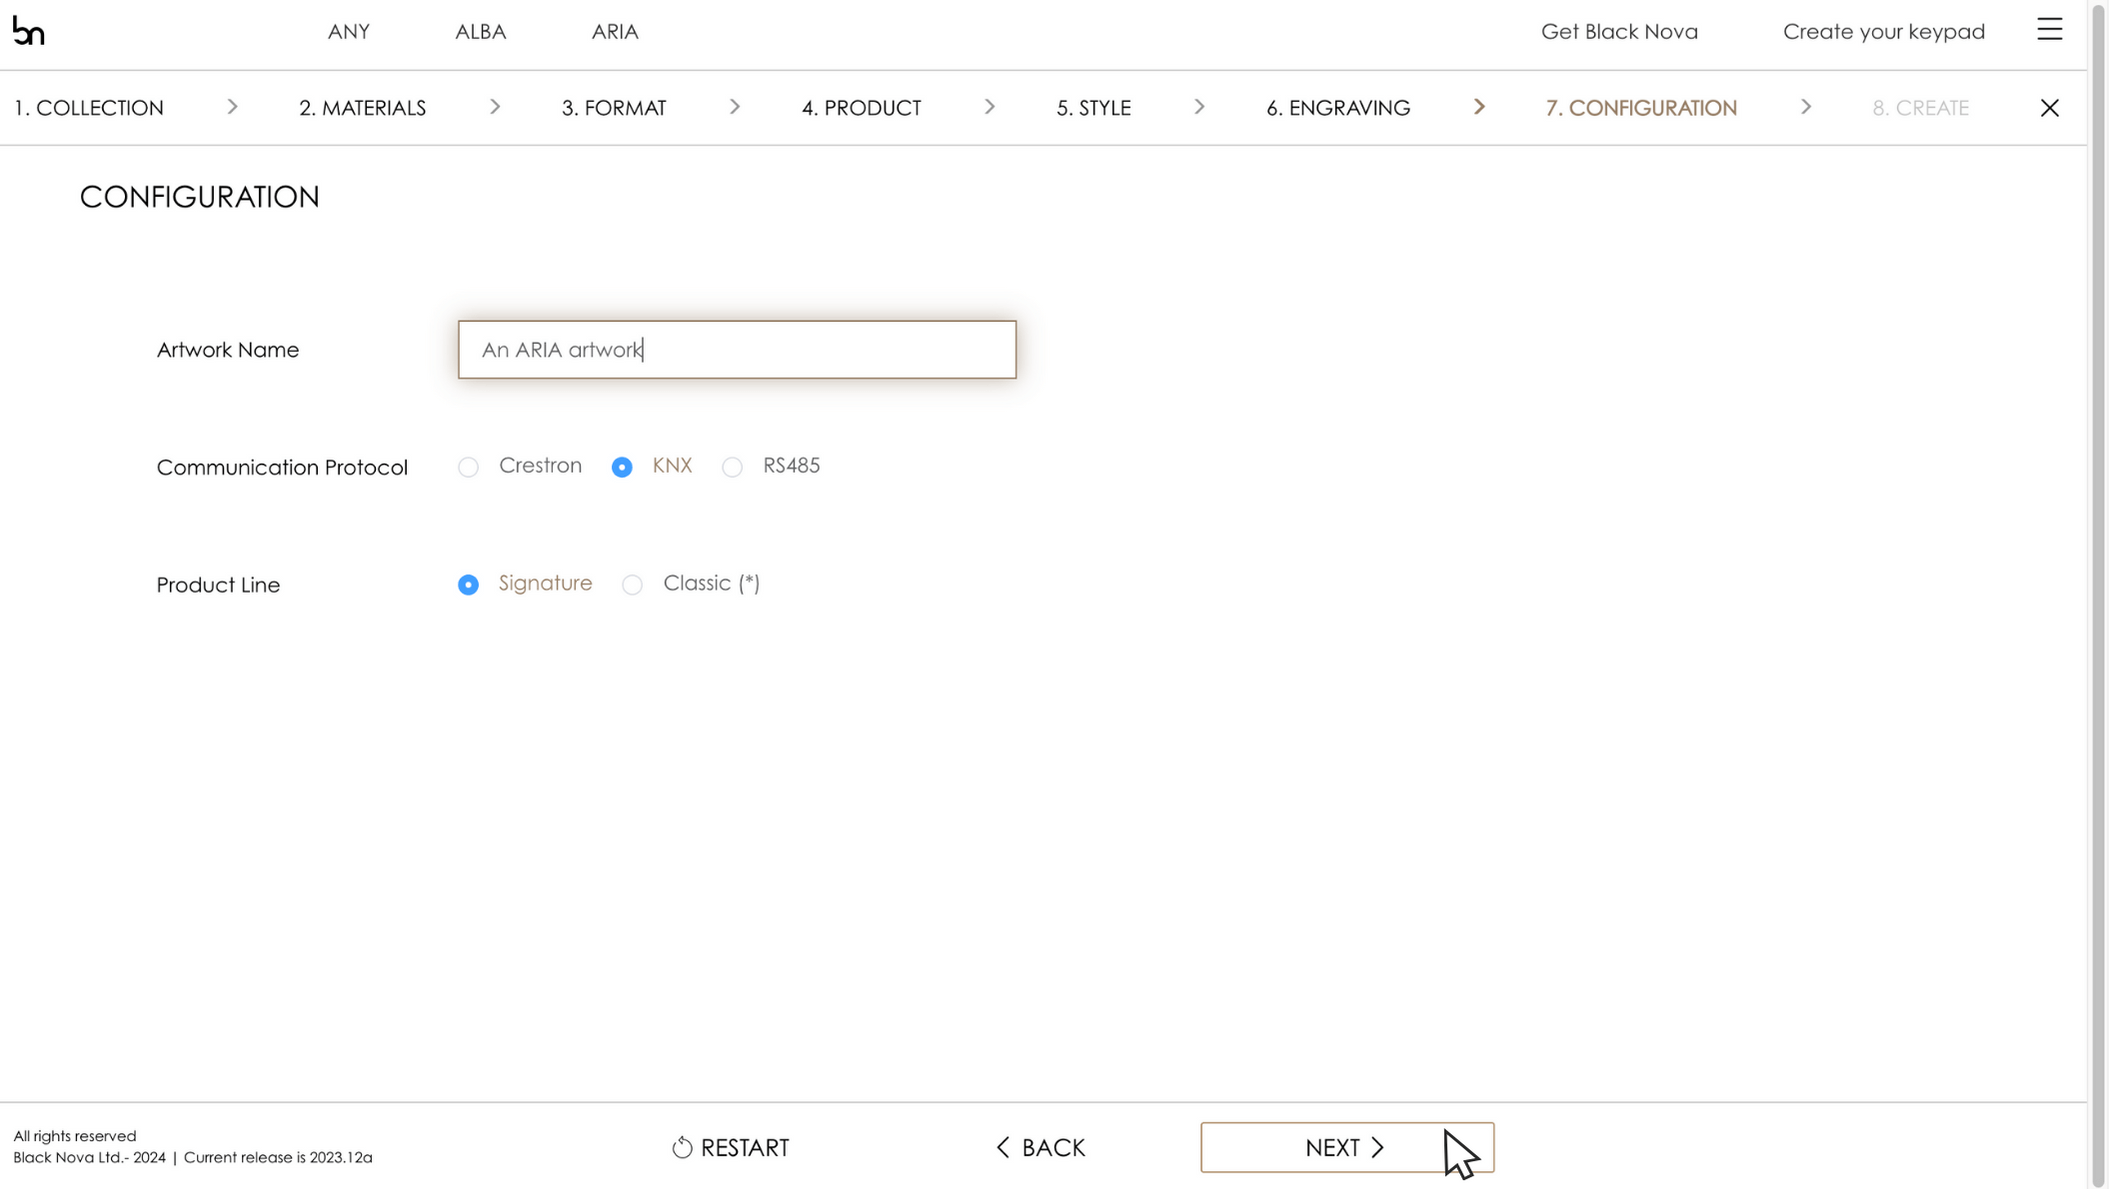Go back to the 2. MATERIALS step
The image size is (2109, 1189).
[362, 107]
